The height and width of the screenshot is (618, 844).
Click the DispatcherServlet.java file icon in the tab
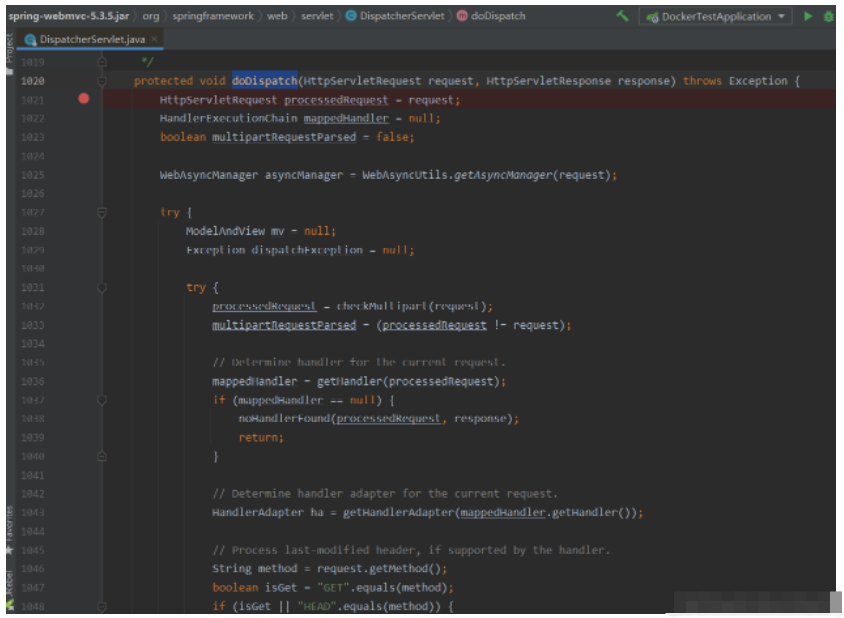click(31, 39)
